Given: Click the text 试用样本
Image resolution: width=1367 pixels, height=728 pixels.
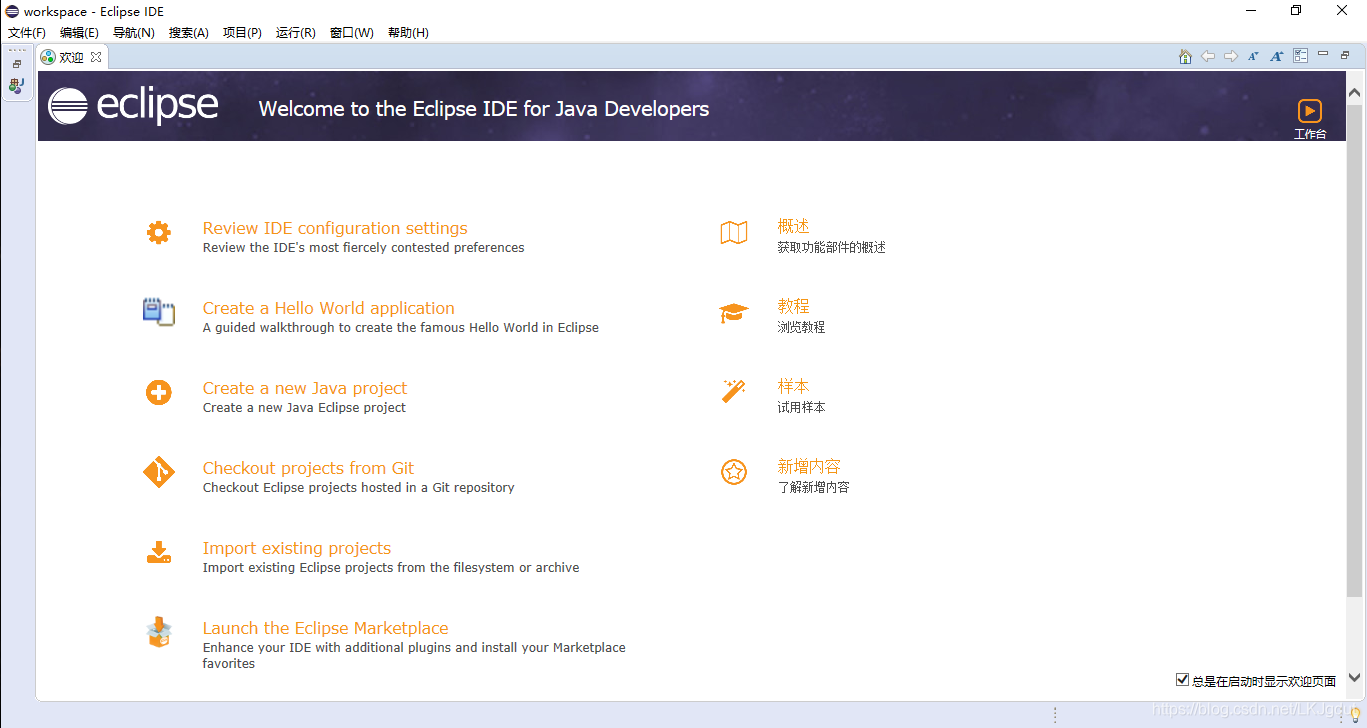Looking at the screenshot, I should tap(802, 407).
